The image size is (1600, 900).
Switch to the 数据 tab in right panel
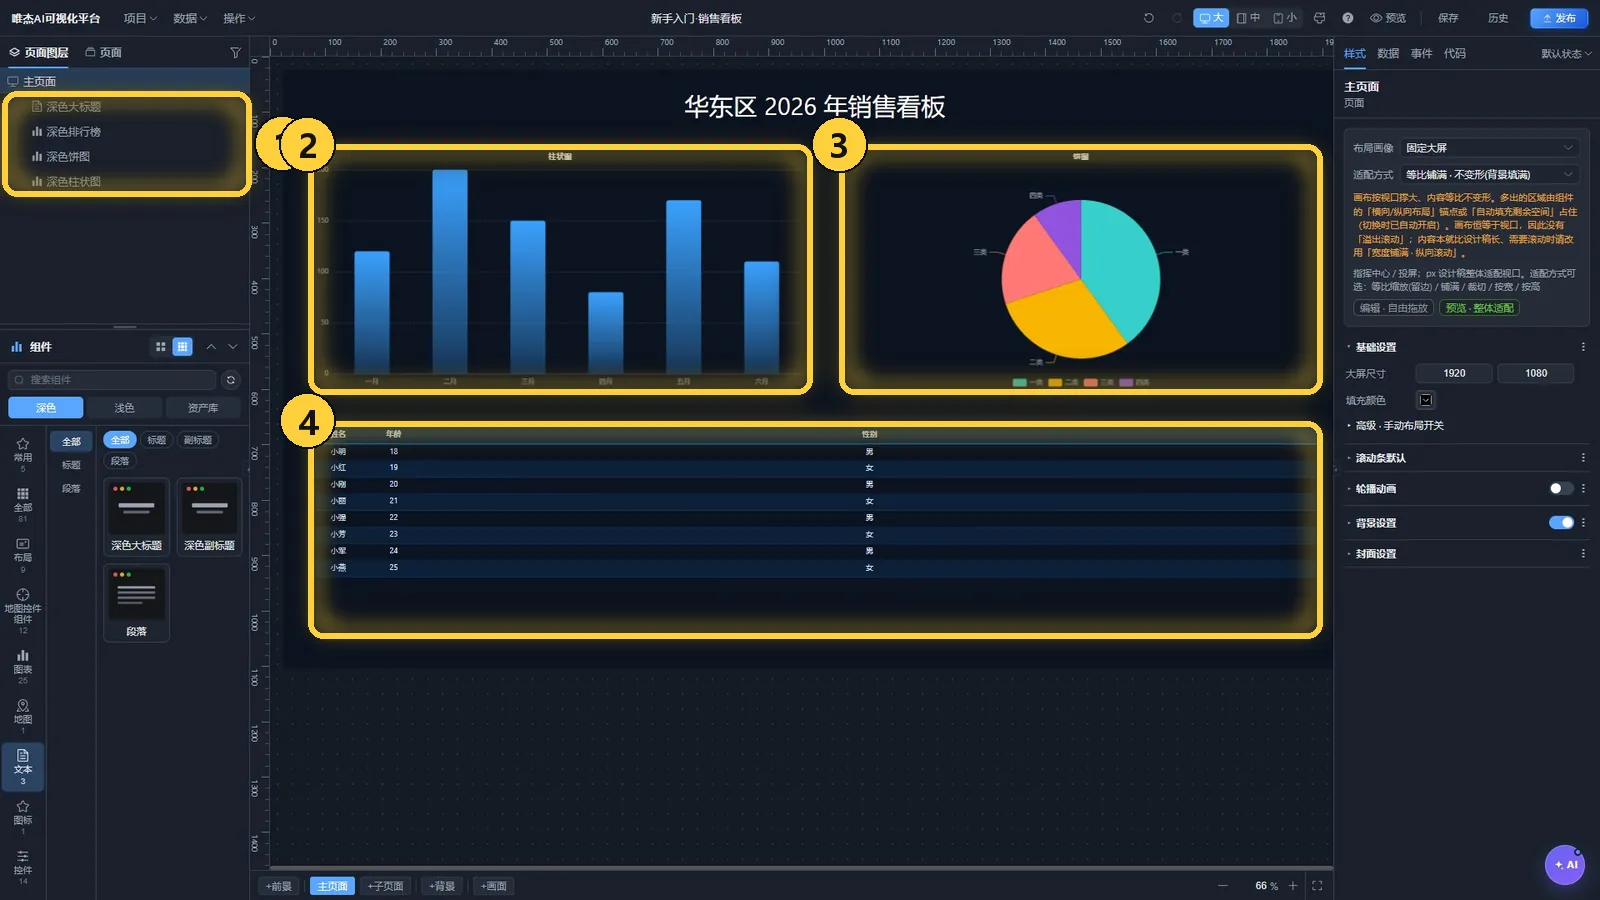click(1388, 54)
